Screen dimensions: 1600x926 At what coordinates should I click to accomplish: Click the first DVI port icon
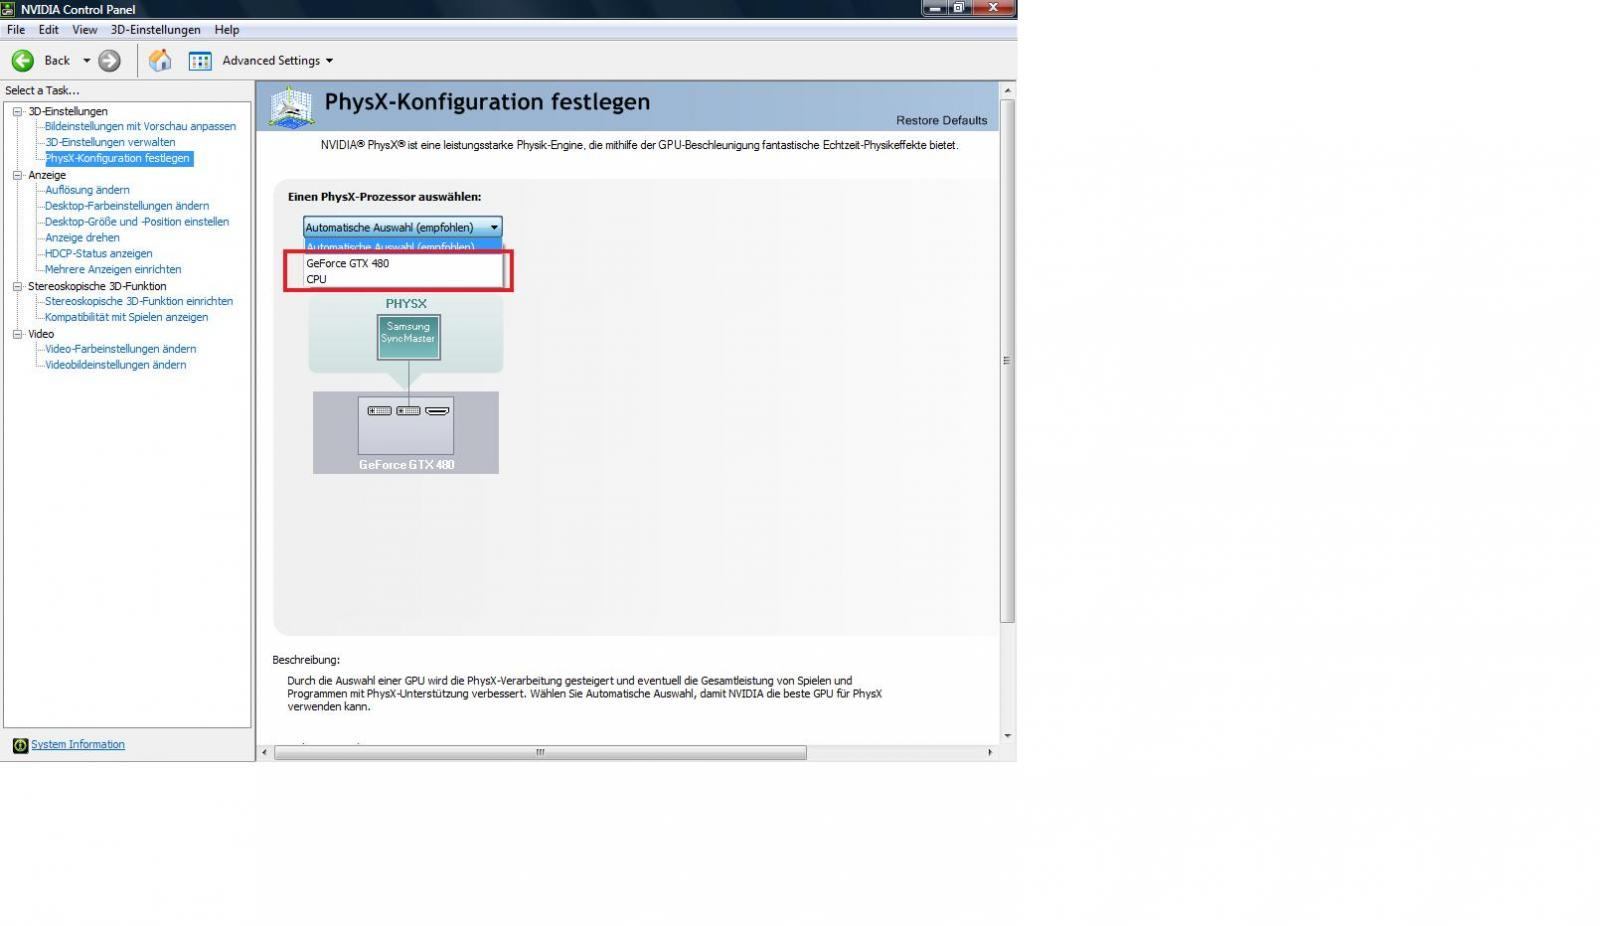[379, 411]
